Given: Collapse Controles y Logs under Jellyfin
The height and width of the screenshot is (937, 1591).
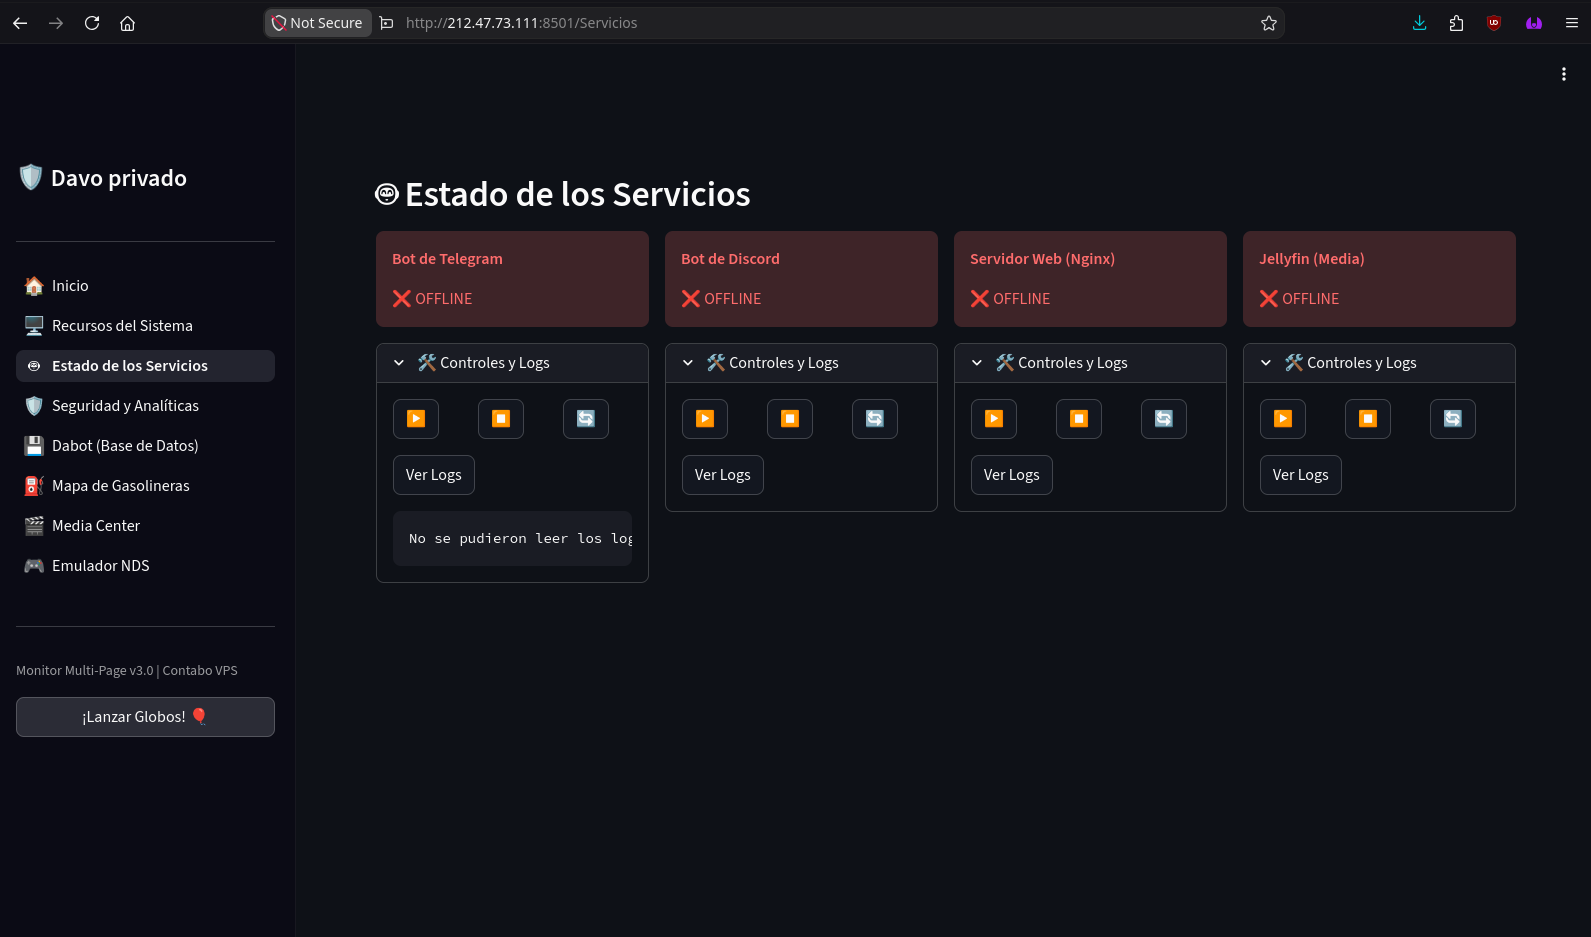Looking at the screenshot, I should coord(1379,363).
